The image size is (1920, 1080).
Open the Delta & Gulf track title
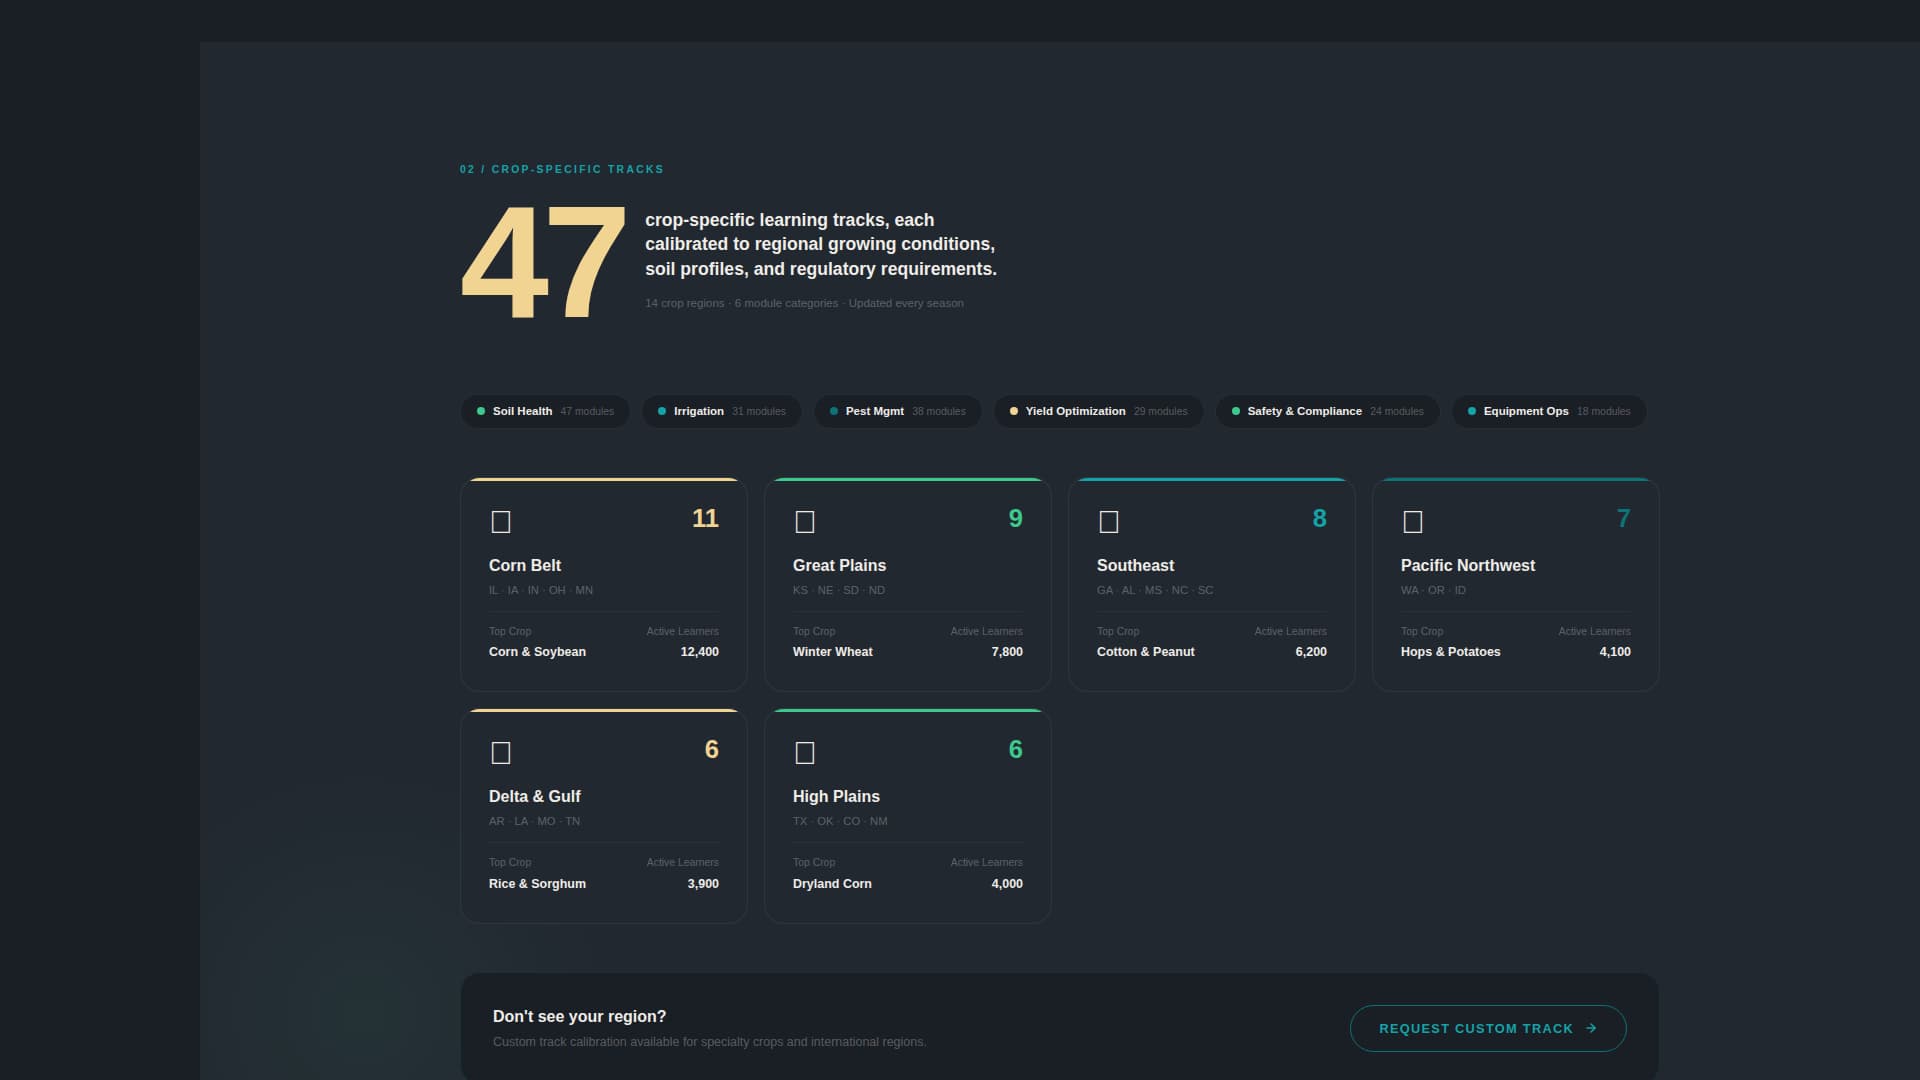pos(534,796)
